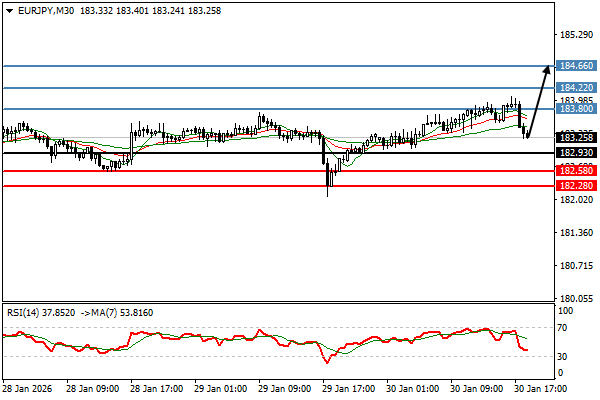Click the red 182.580 support label
The width and height of the screenshot is (600, 400).
point(576,171)
